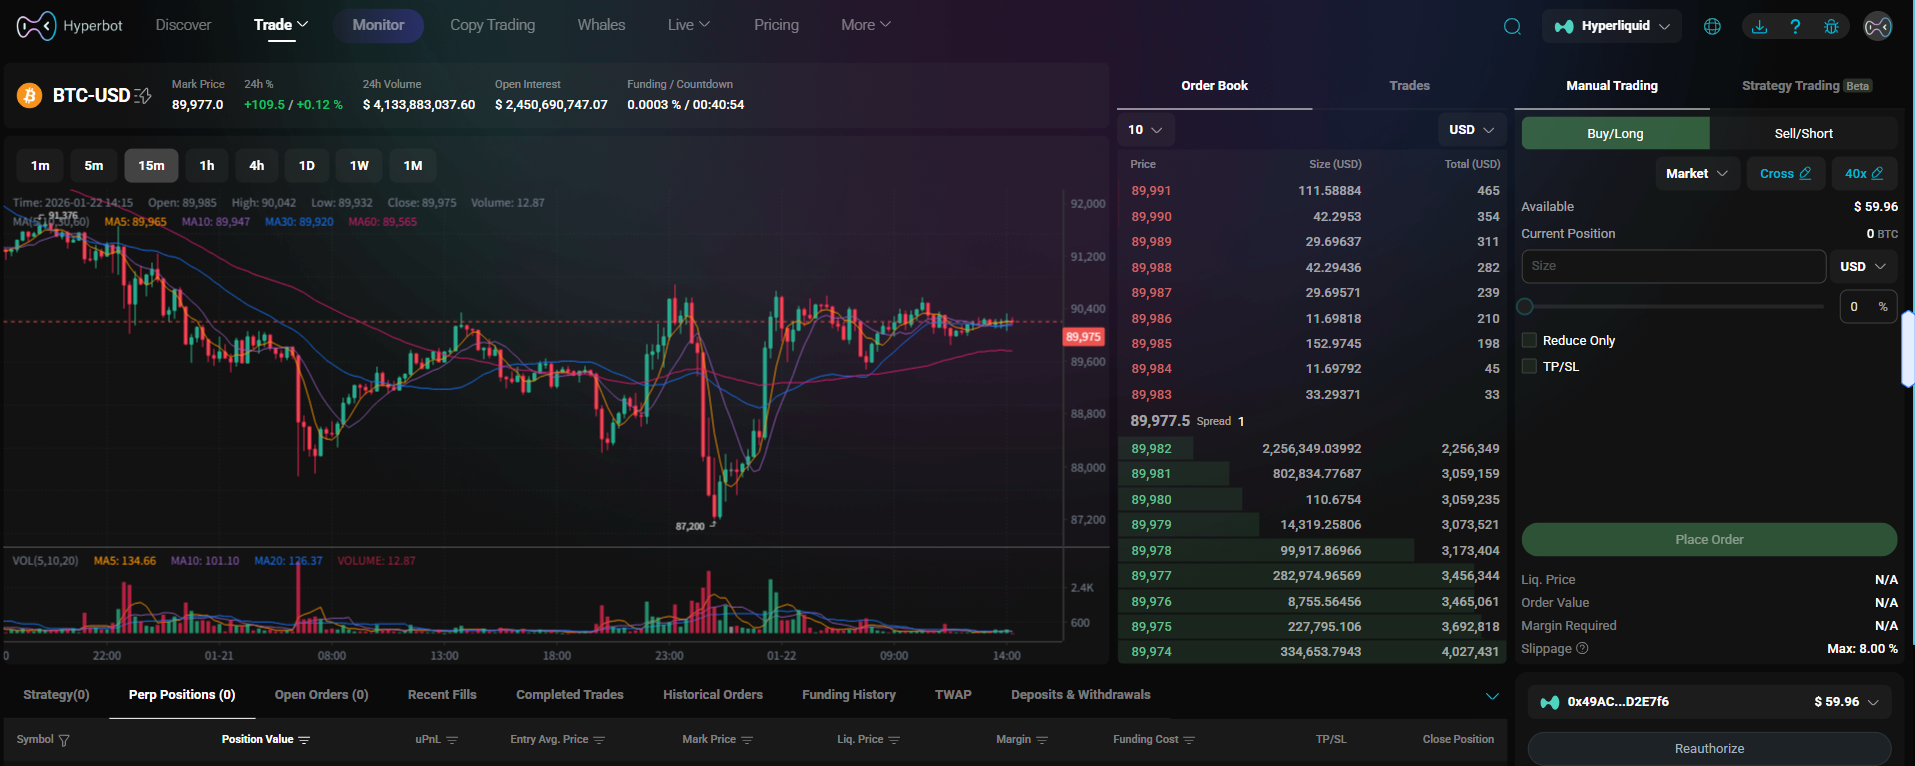Open the Market order type dropdown
The image size is (1915, 766).
(x=1697, y=173)
